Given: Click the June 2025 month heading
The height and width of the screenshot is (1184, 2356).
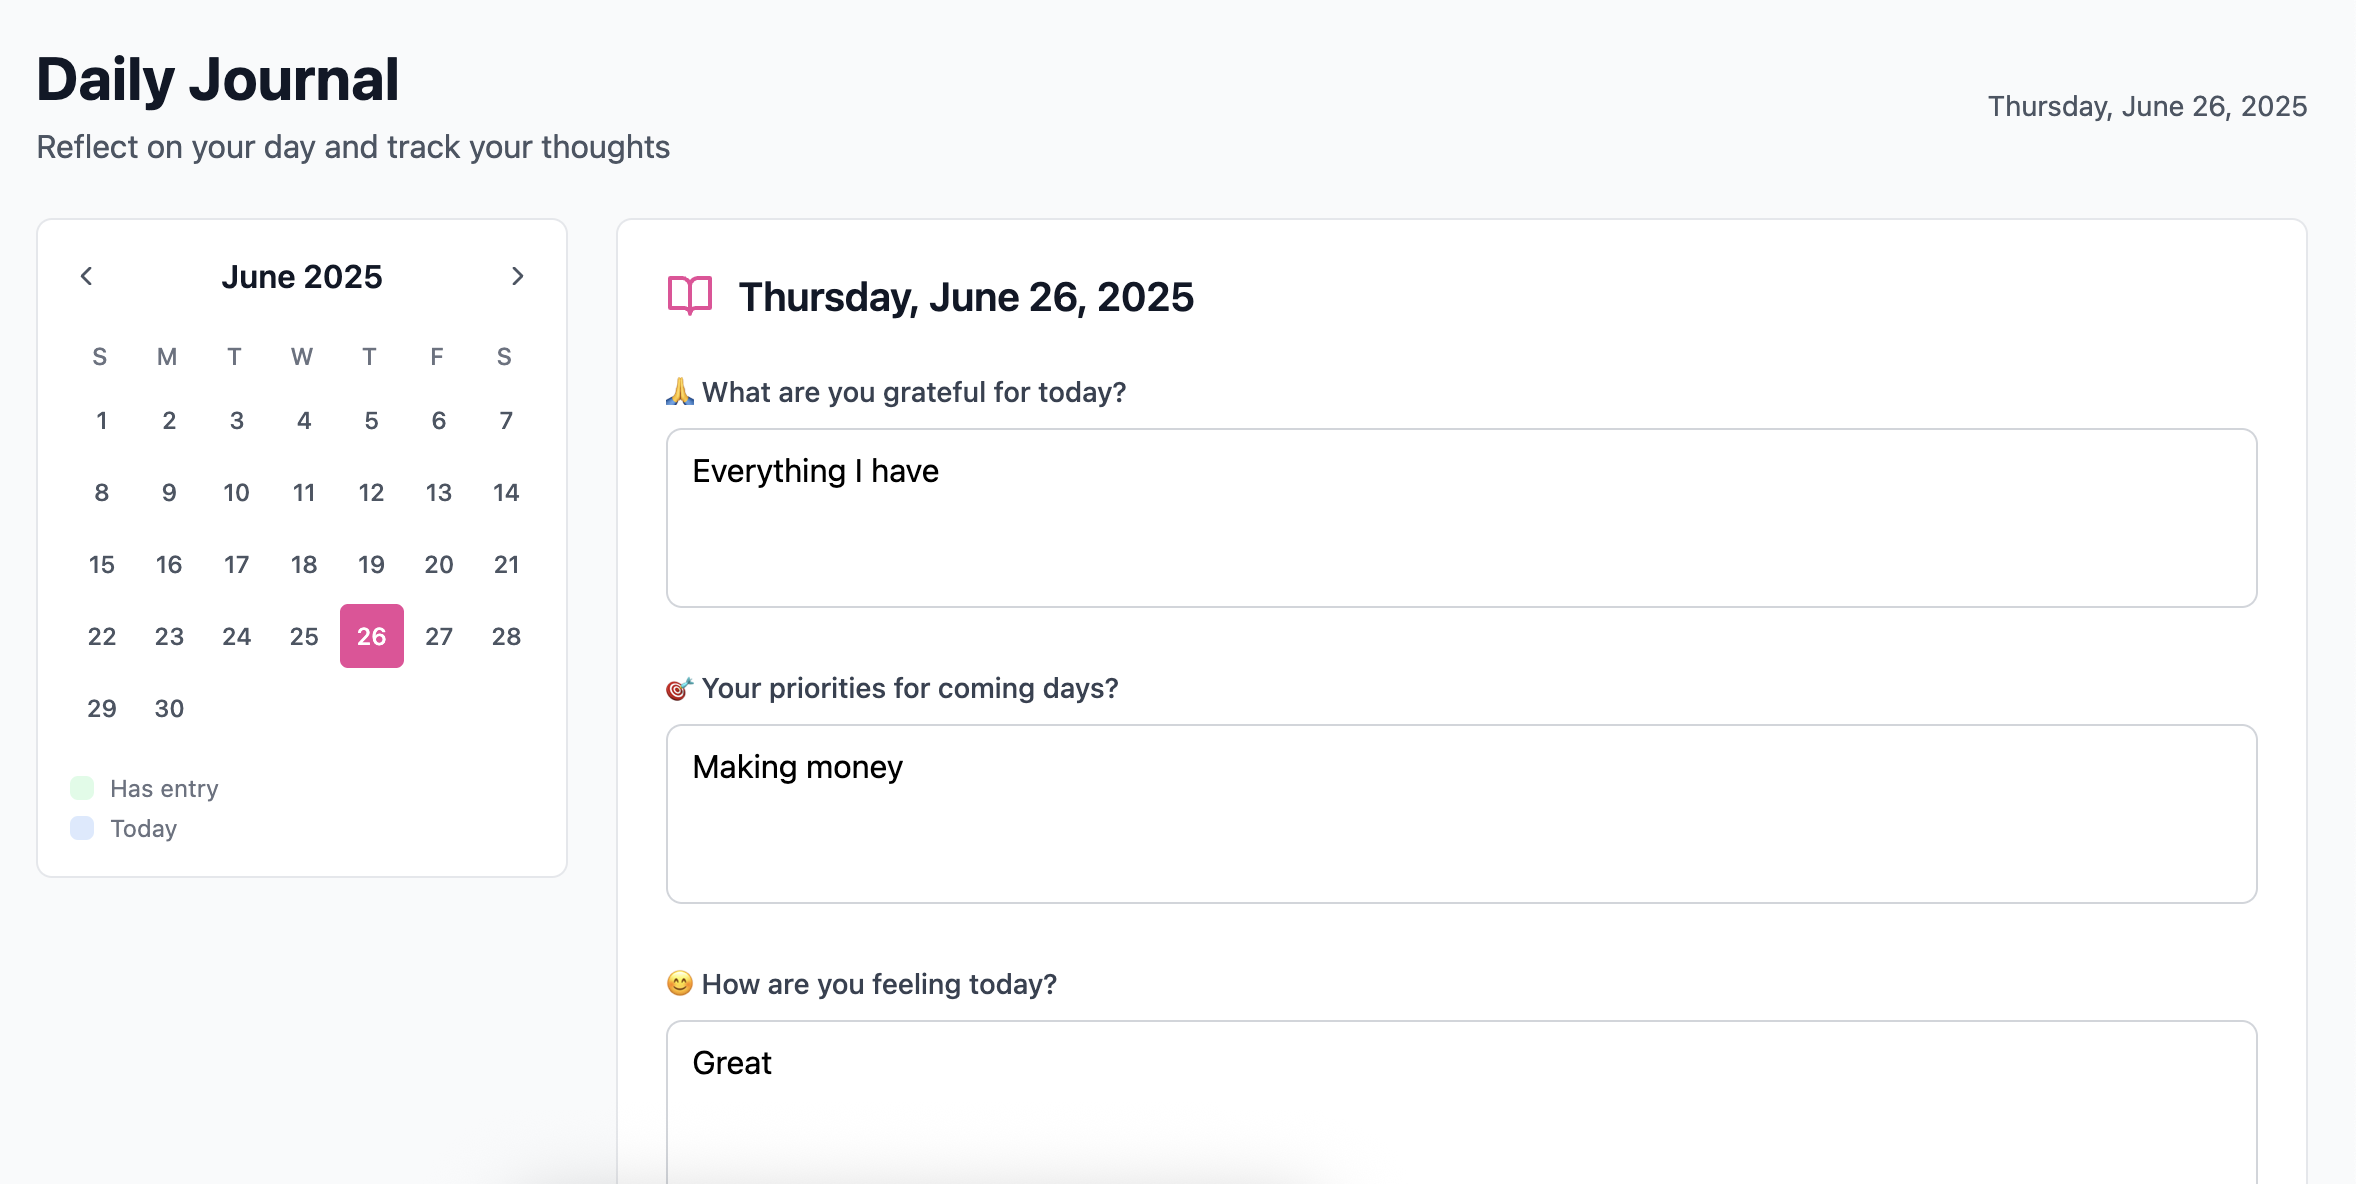Looking at the screenshot, I should [x=302, y=276].
